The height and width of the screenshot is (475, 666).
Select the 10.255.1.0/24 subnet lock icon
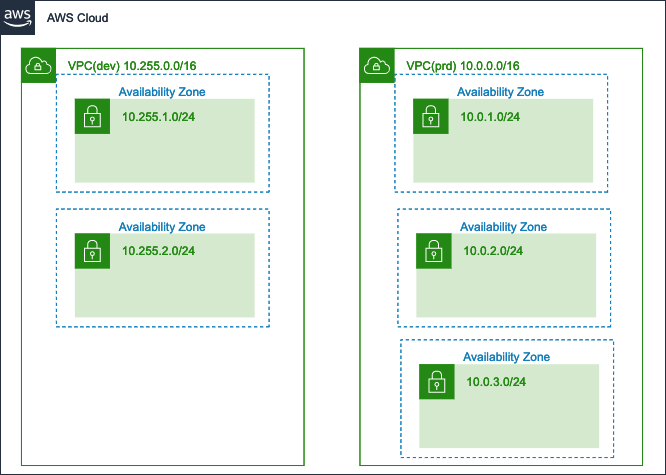coord(92,117)
